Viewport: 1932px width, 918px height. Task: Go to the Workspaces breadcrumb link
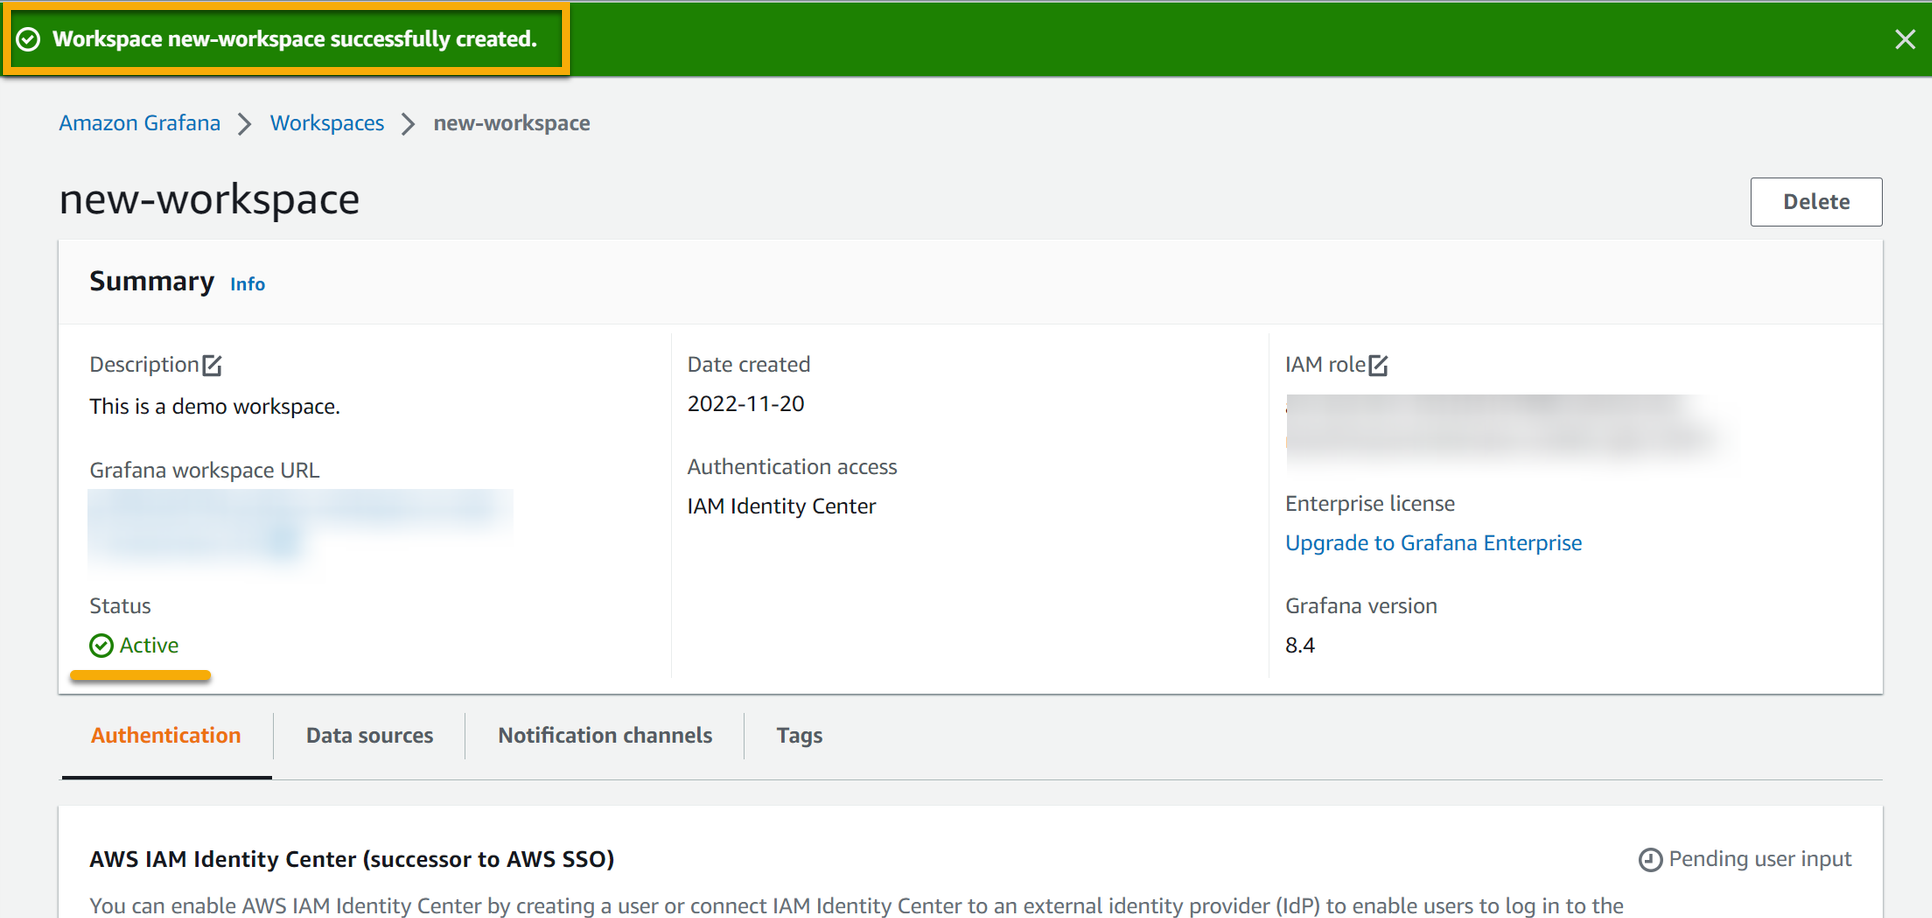327,123
